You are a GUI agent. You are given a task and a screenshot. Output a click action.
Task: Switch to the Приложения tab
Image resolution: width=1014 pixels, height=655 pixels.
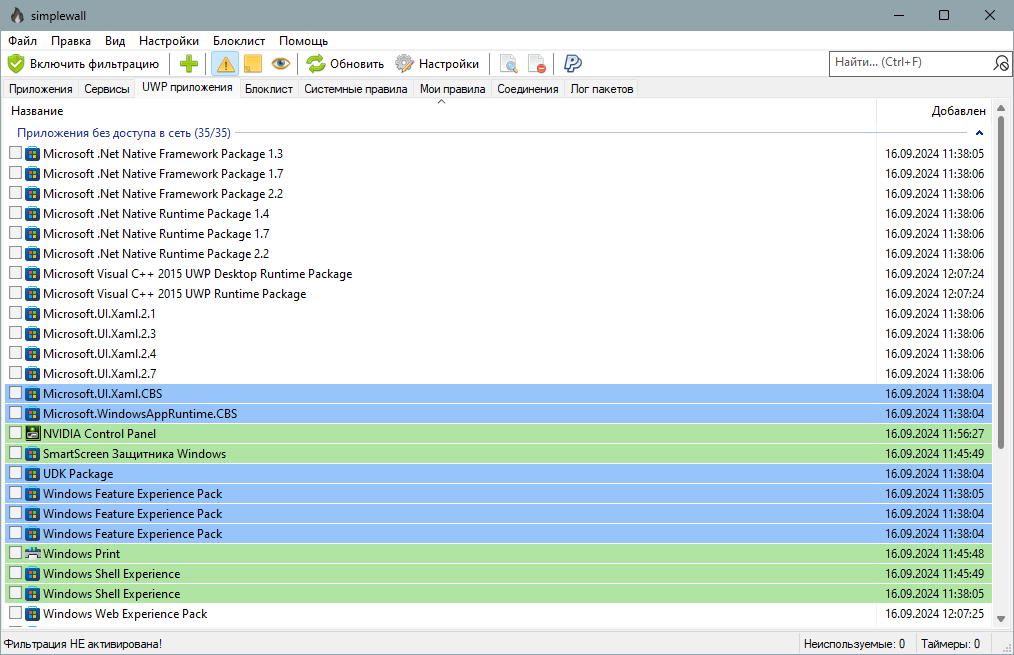tap(41, 89)
